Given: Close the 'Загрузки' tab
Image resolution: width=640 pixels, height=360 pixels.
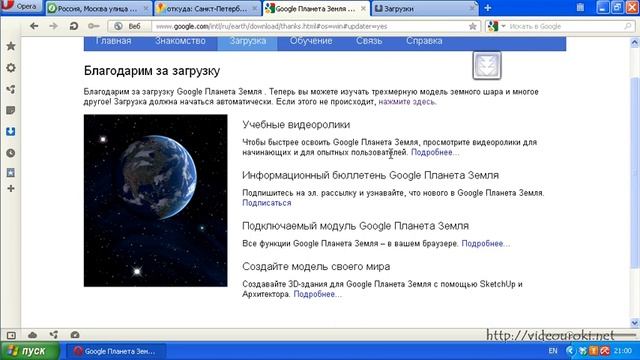Looking at the screenshot, I should tap(472, 8).
